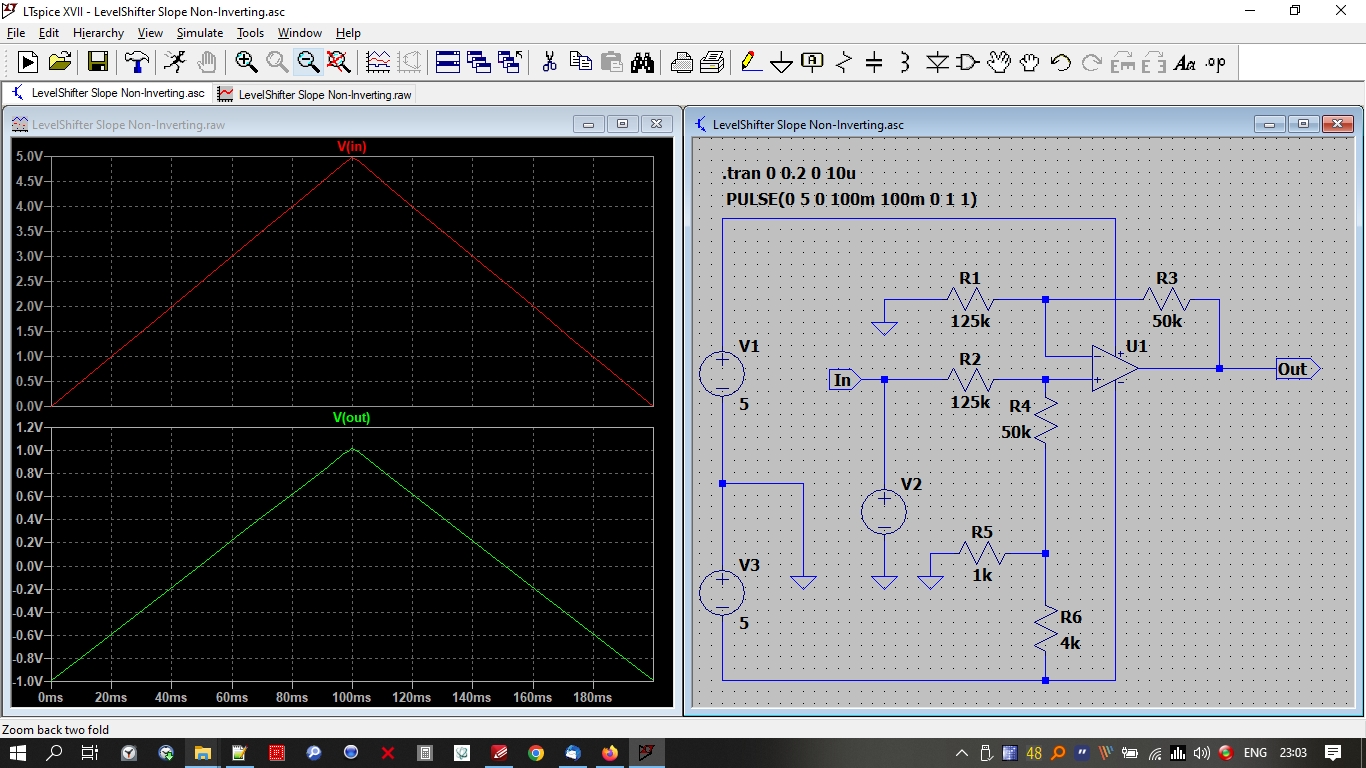This screenshot has width=1366, height=768.
Task: Open the Windows Start menu
Action: click(x=18, y=752)
